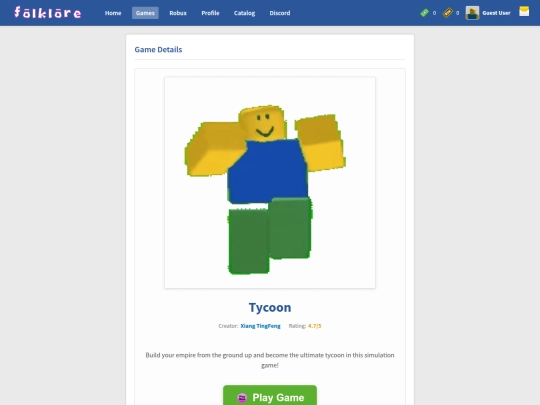Click the Game Details heading

tap(158, 50)
